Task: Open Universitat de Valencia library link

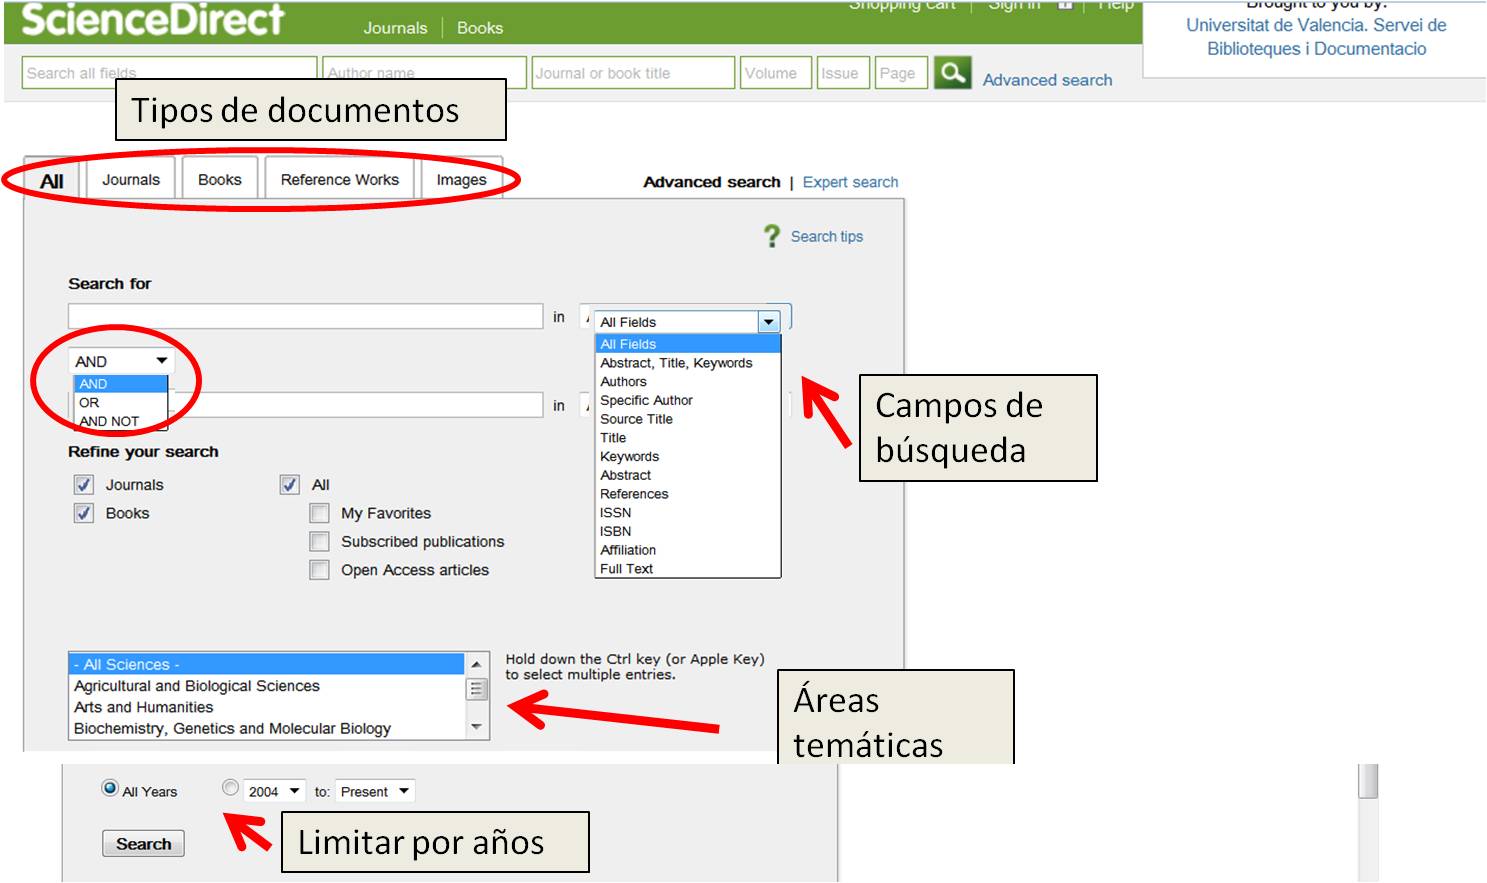Action: 1316,37
